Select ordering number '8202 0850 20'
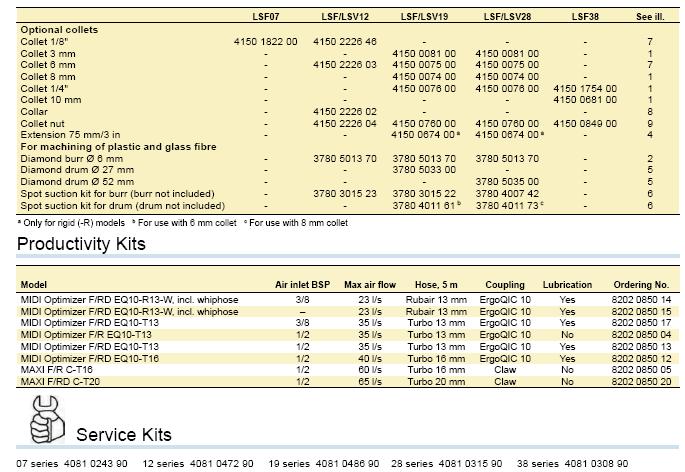The height and width of the screenshot is (472, 685). (641, 382)
